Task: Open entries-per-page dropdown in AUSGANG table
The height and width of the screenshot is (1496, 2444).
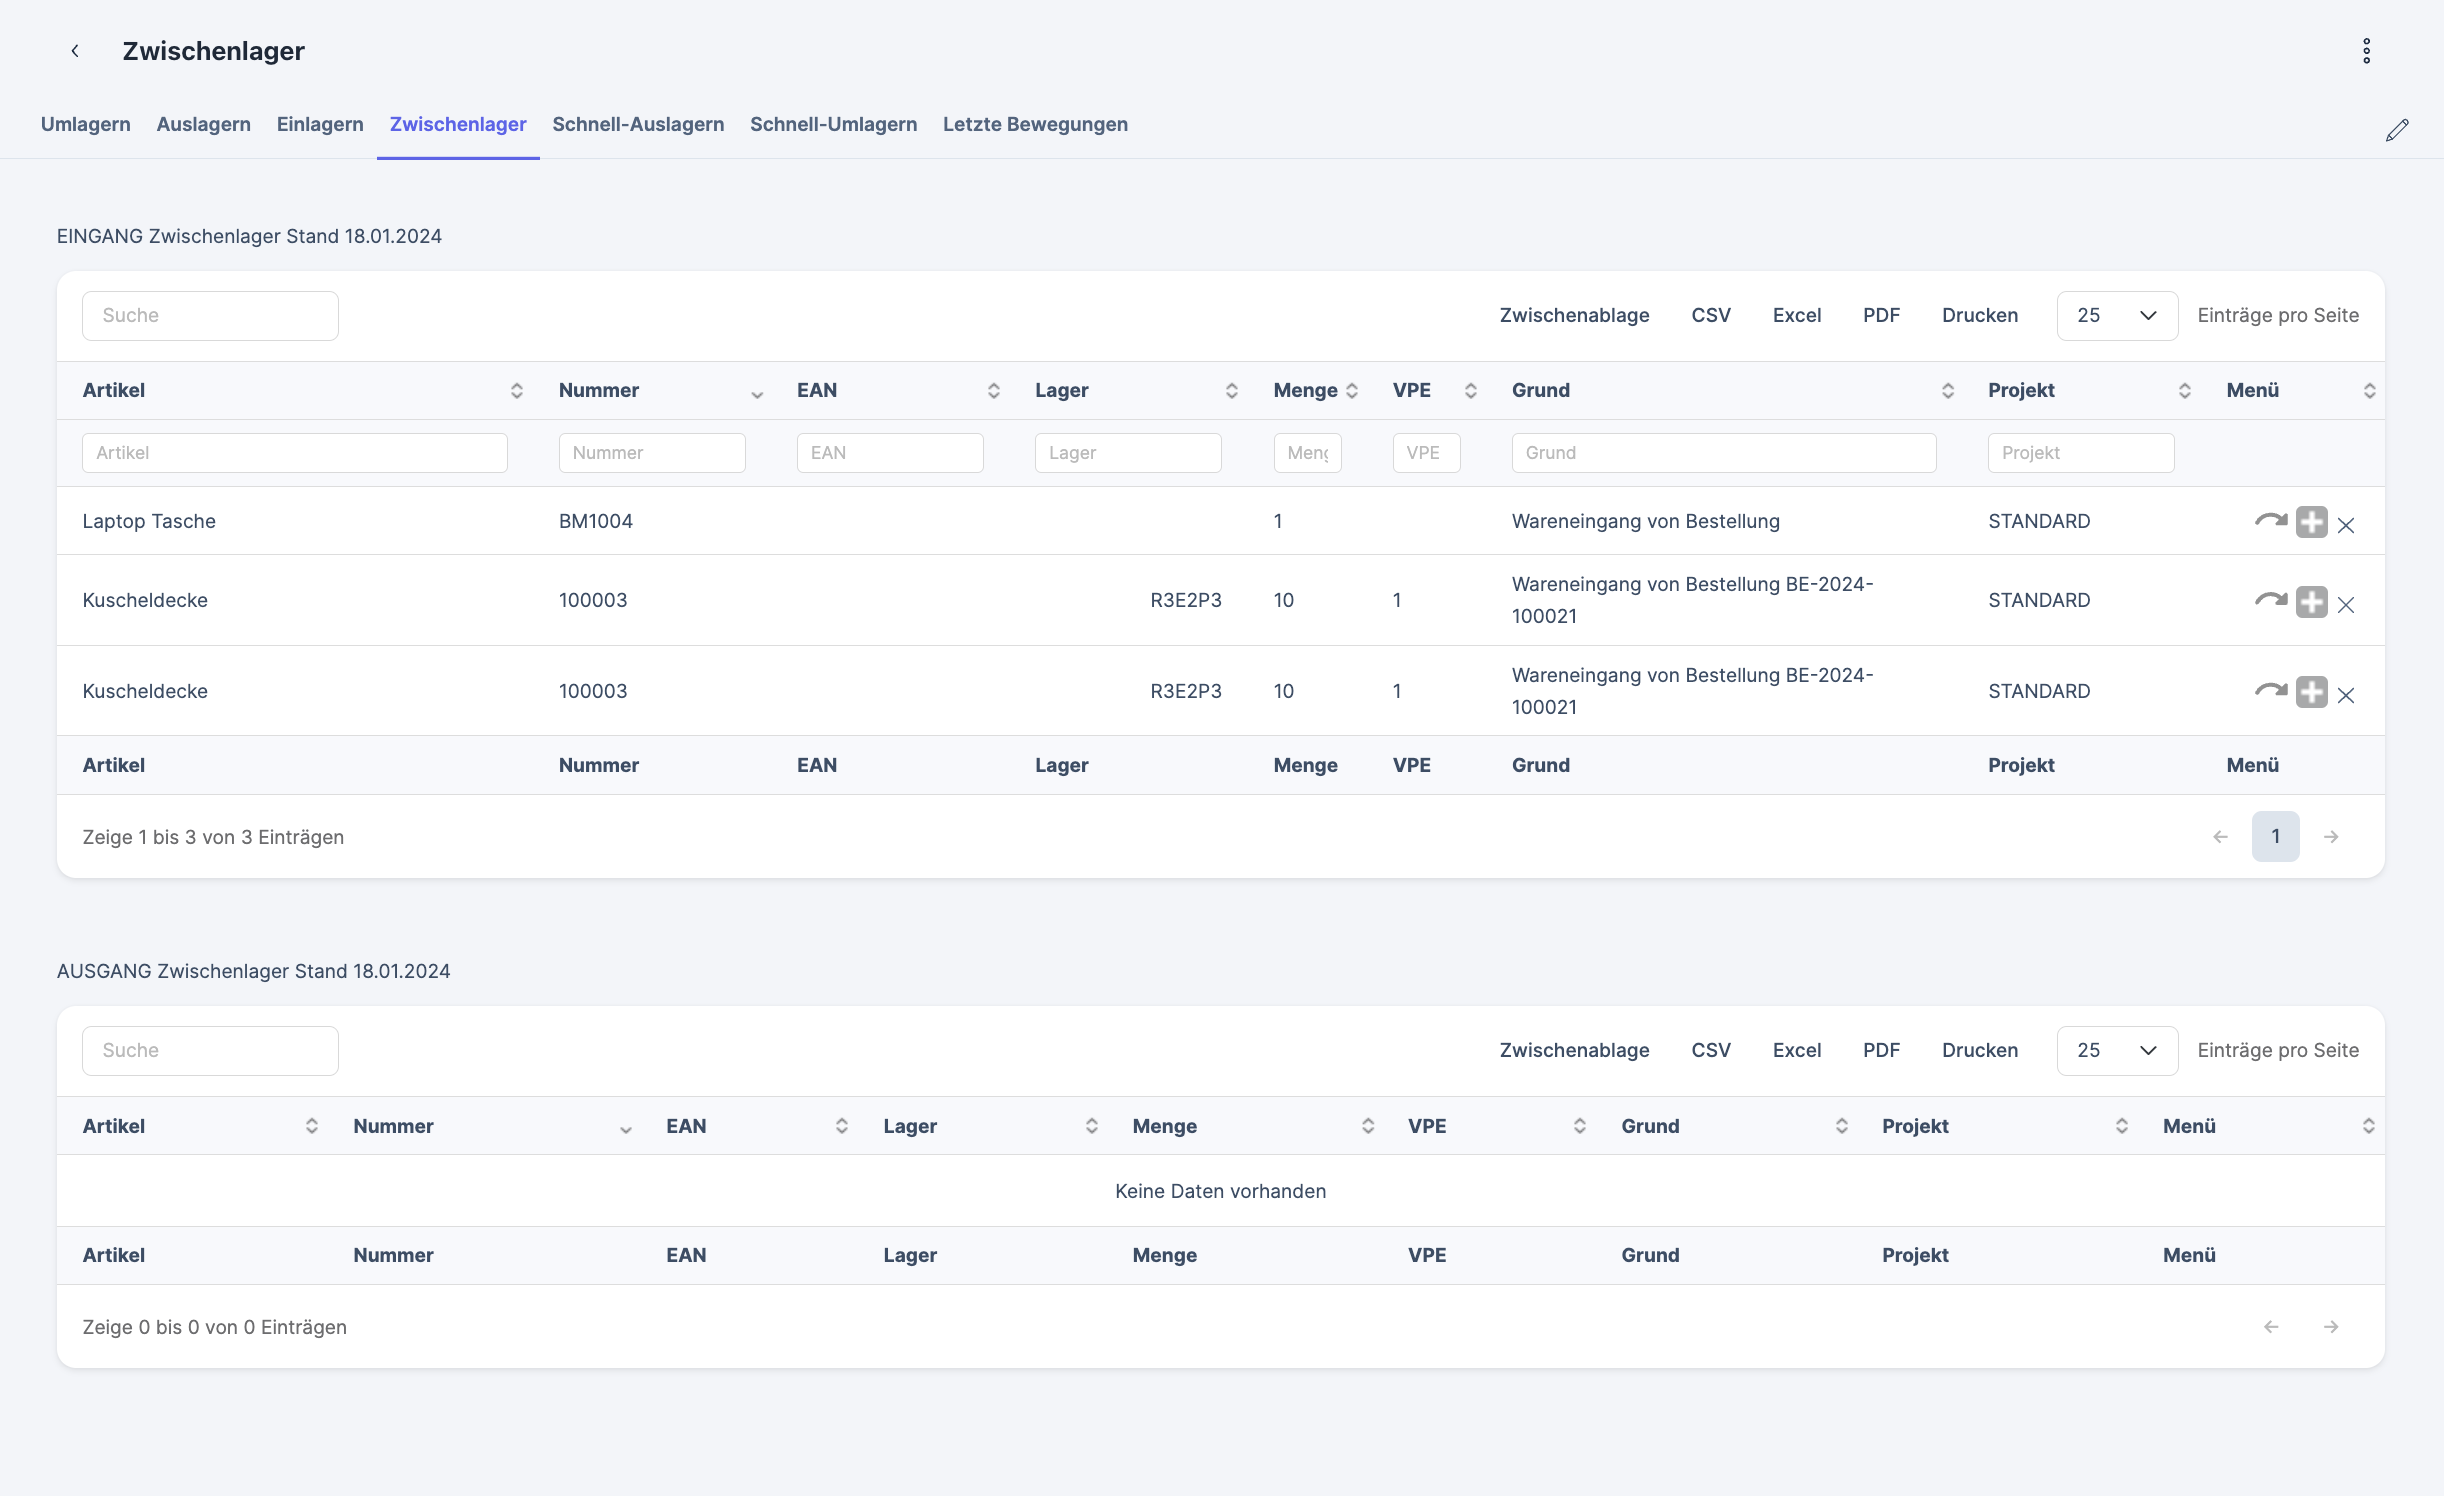Action: (x=2116, y=1051)
